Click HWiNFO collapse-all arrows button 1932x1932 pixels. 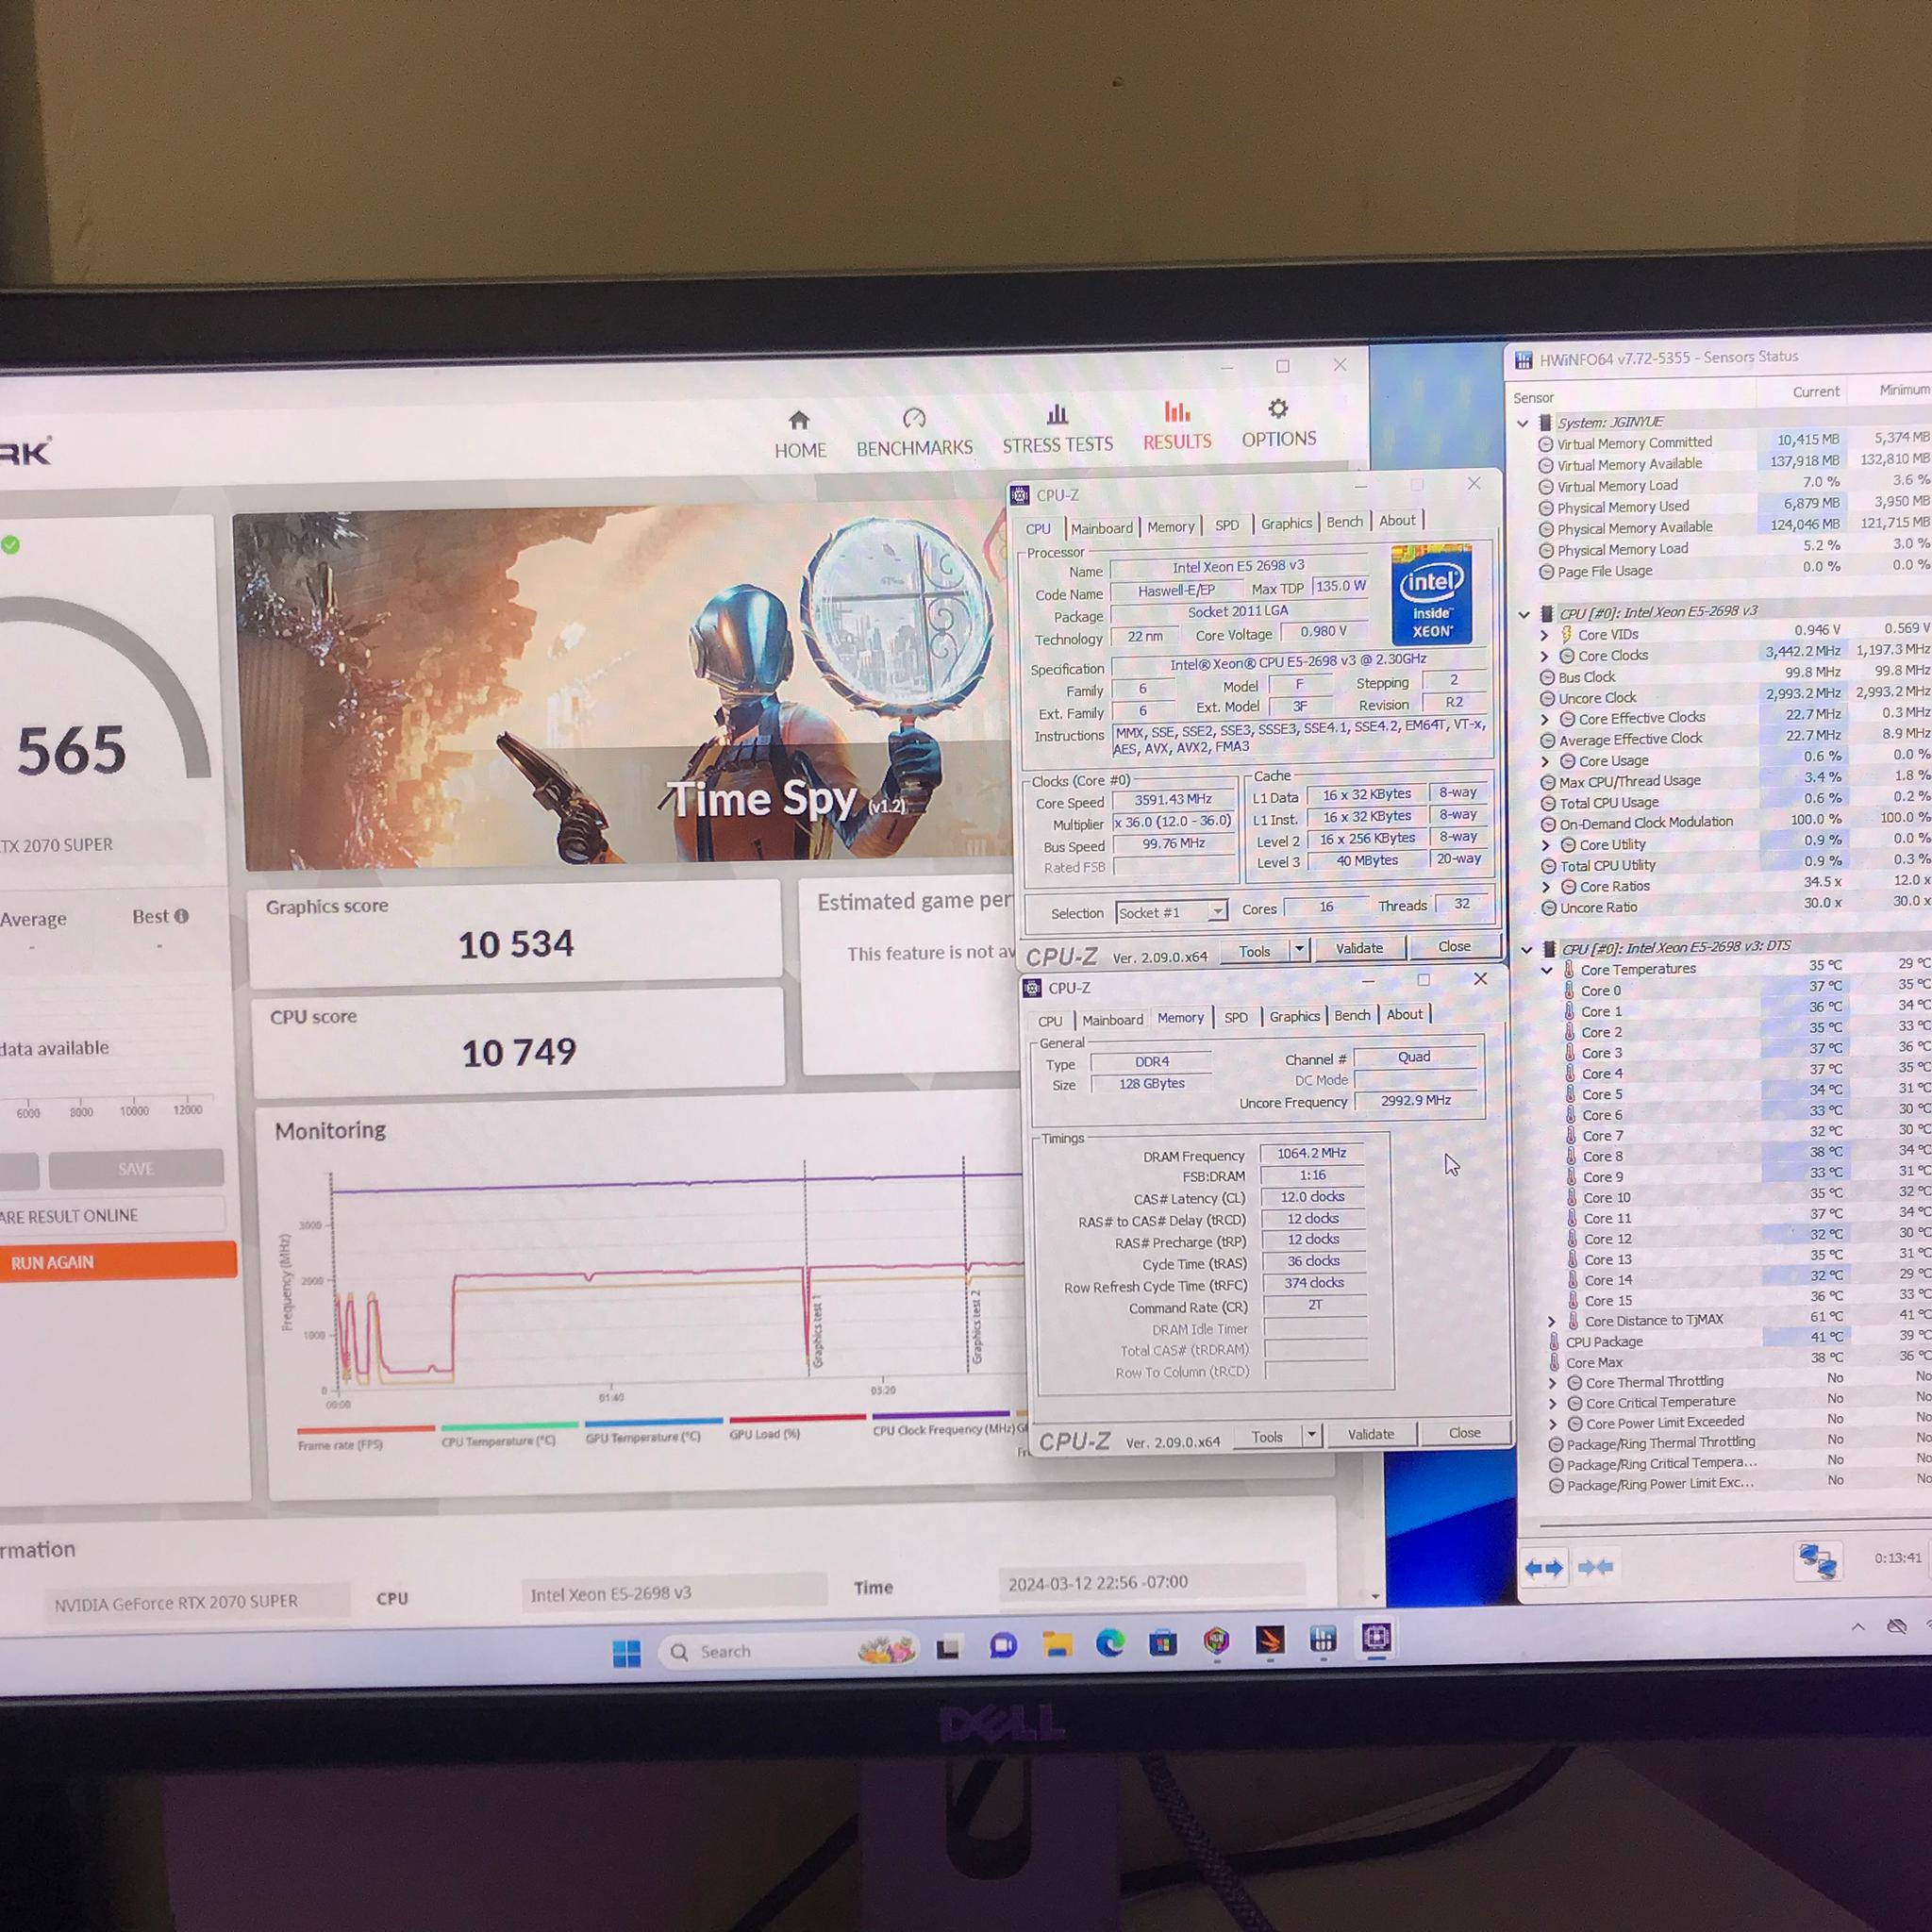[x=1594, y=1567]
